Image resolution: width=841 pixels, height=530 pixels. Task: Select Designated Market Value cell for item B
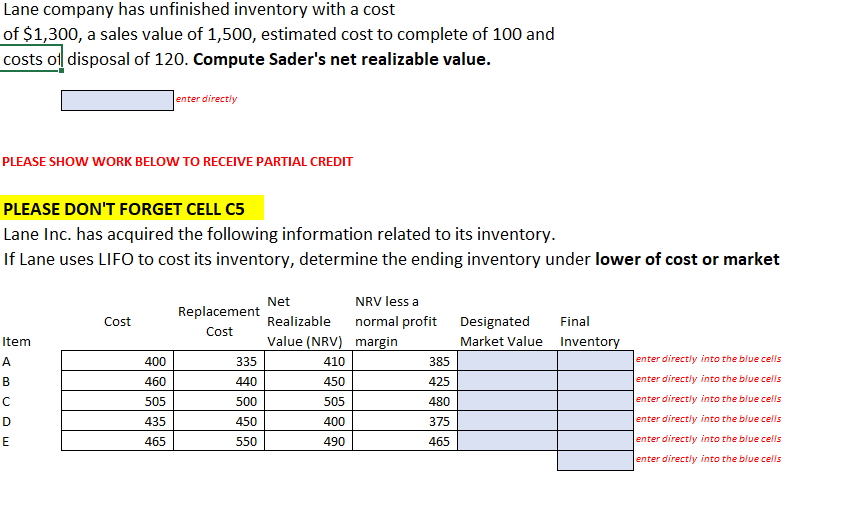point(507,381)
